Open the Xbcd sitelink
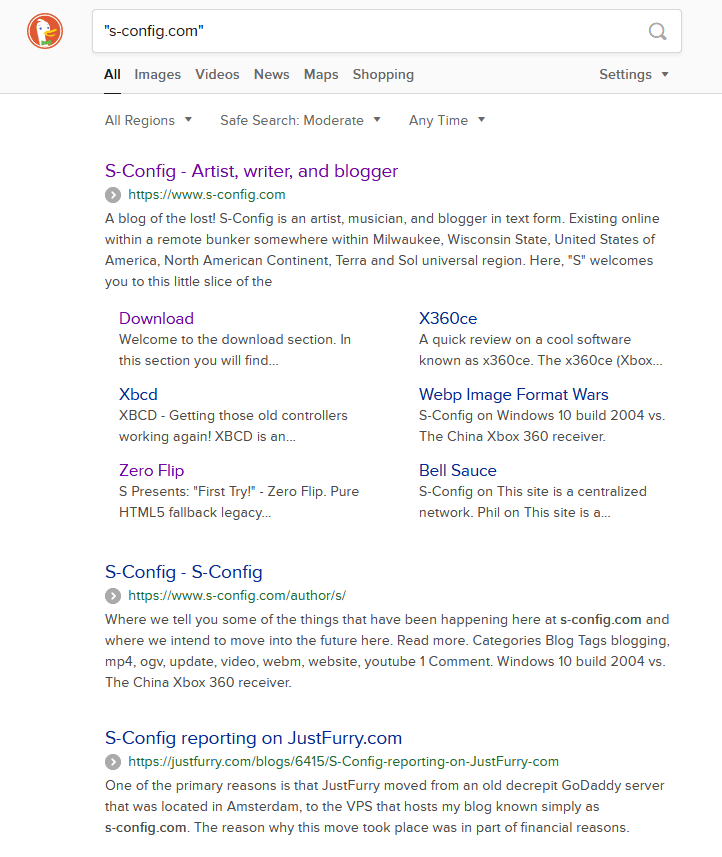722x857 pixels. point(138,395)
